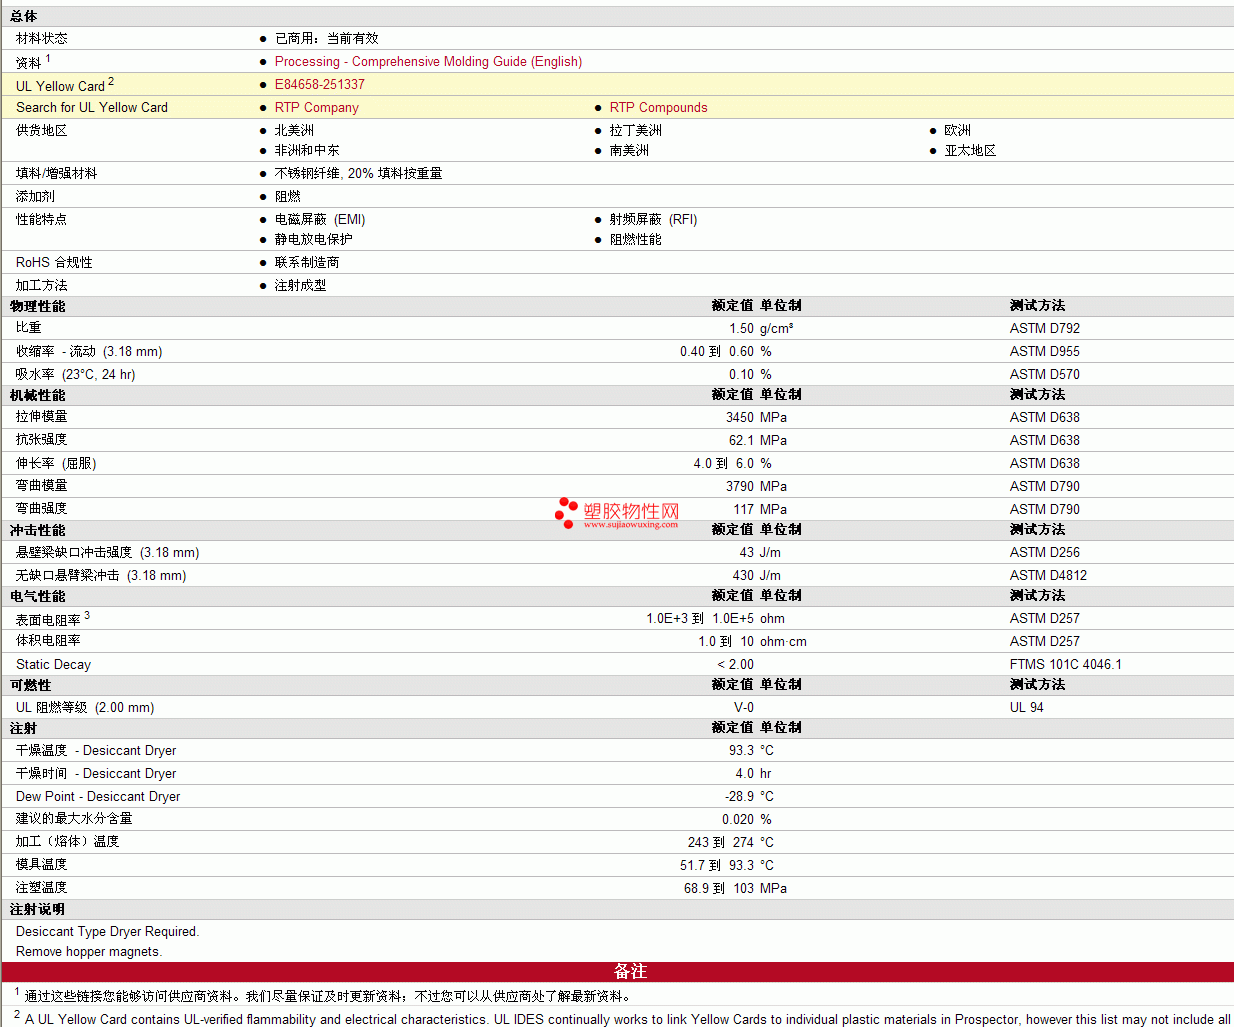Screen dimensions: 1234x1027
Task: Click the 欧洲 region entry
Action: click(x=958, y=130)
